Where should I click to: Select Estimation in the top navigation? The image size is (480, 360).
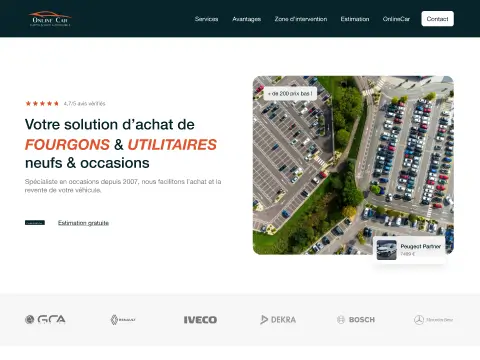355,19
